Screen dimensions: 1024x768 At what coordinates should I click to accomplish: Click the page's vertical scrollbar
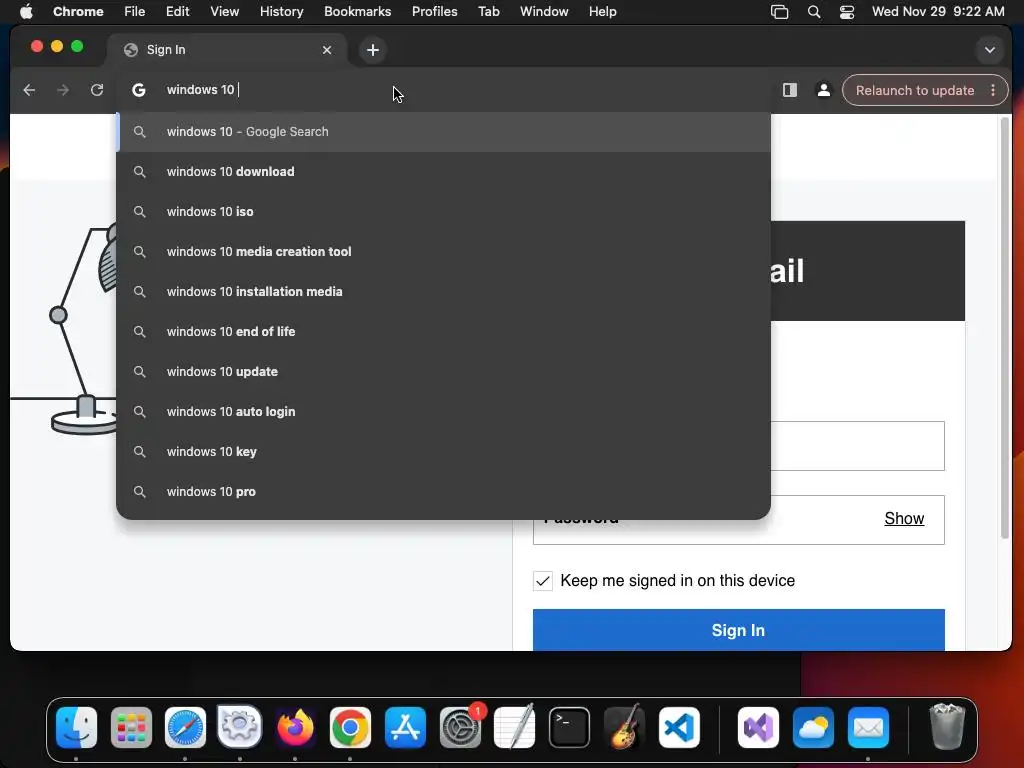[x=1005, y=327]
